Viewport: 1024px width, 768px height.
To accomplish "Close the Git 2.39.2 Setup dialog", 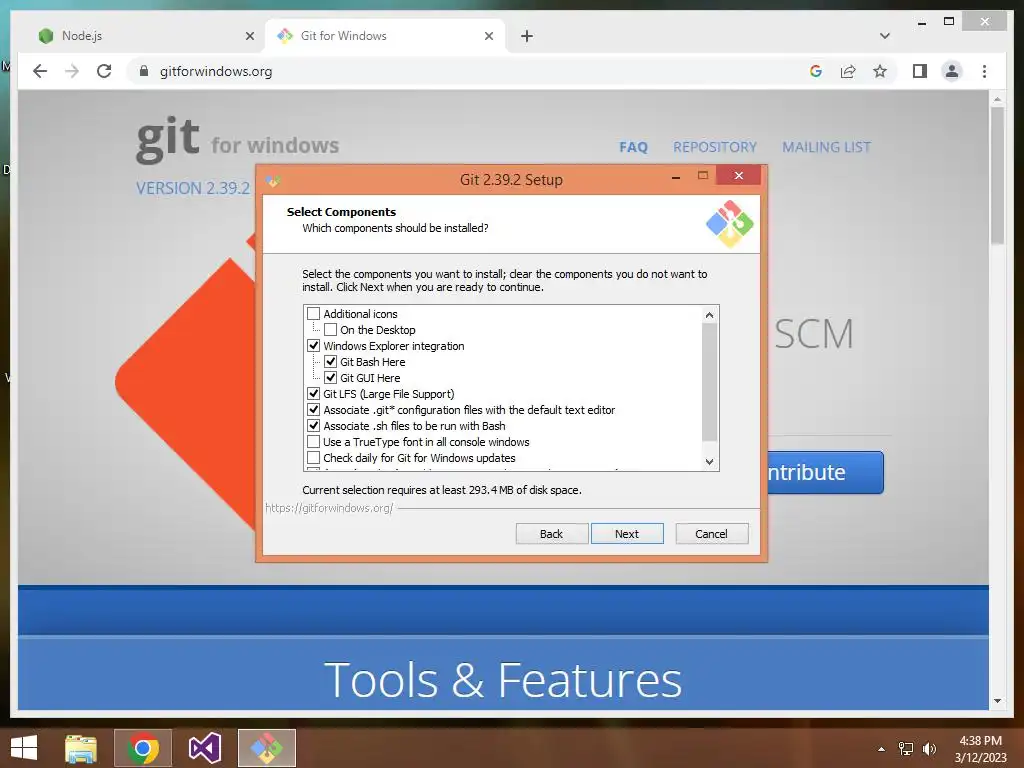I will click(x=739, y=176).
